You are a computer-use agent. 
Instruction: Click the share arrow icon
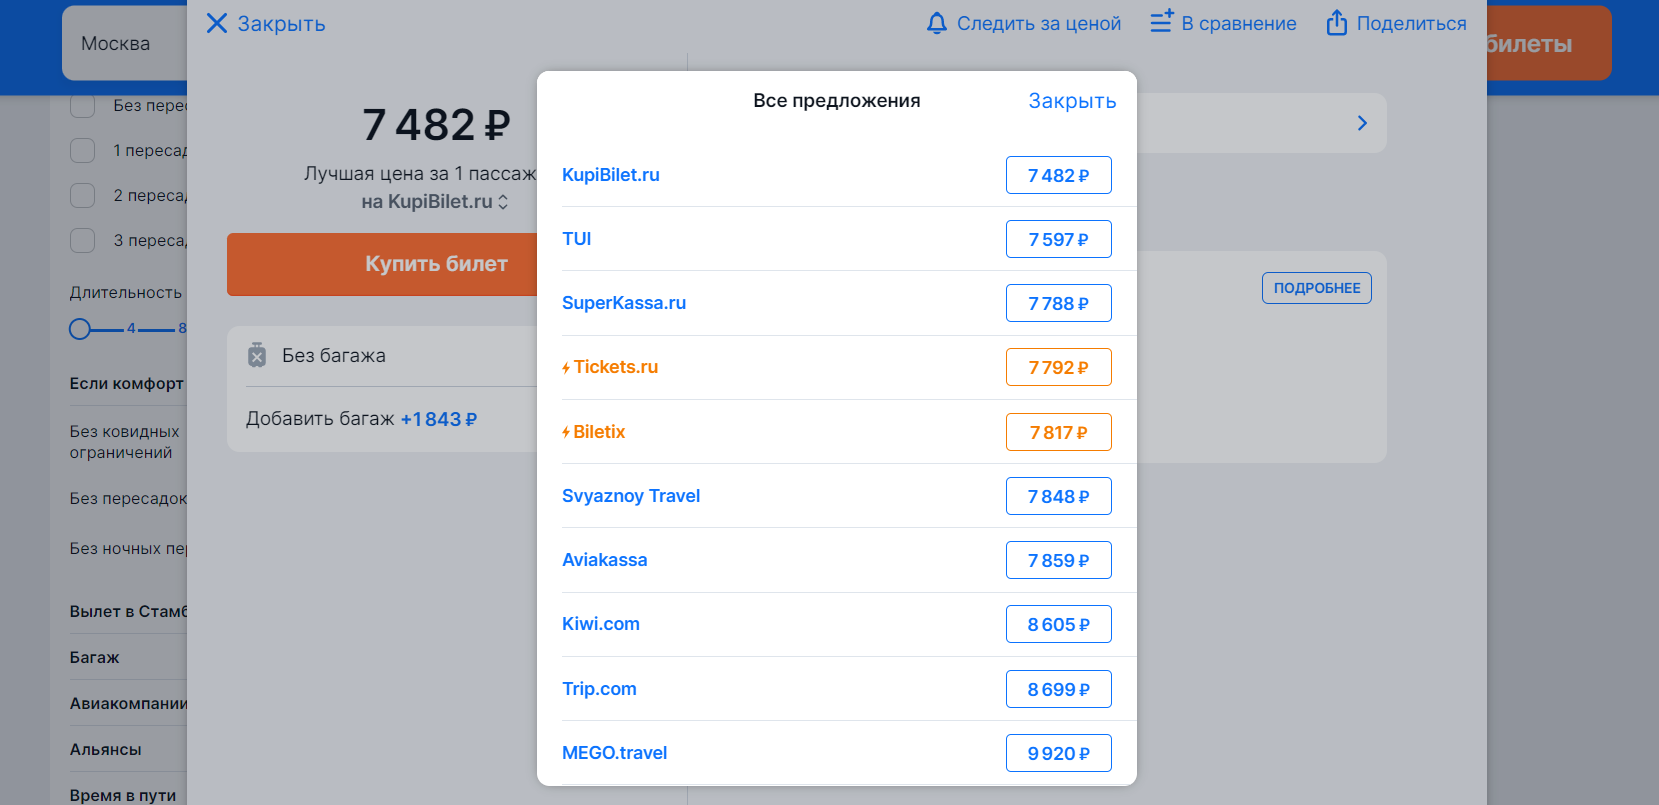pyautogui.click(x=1337, y=22)
